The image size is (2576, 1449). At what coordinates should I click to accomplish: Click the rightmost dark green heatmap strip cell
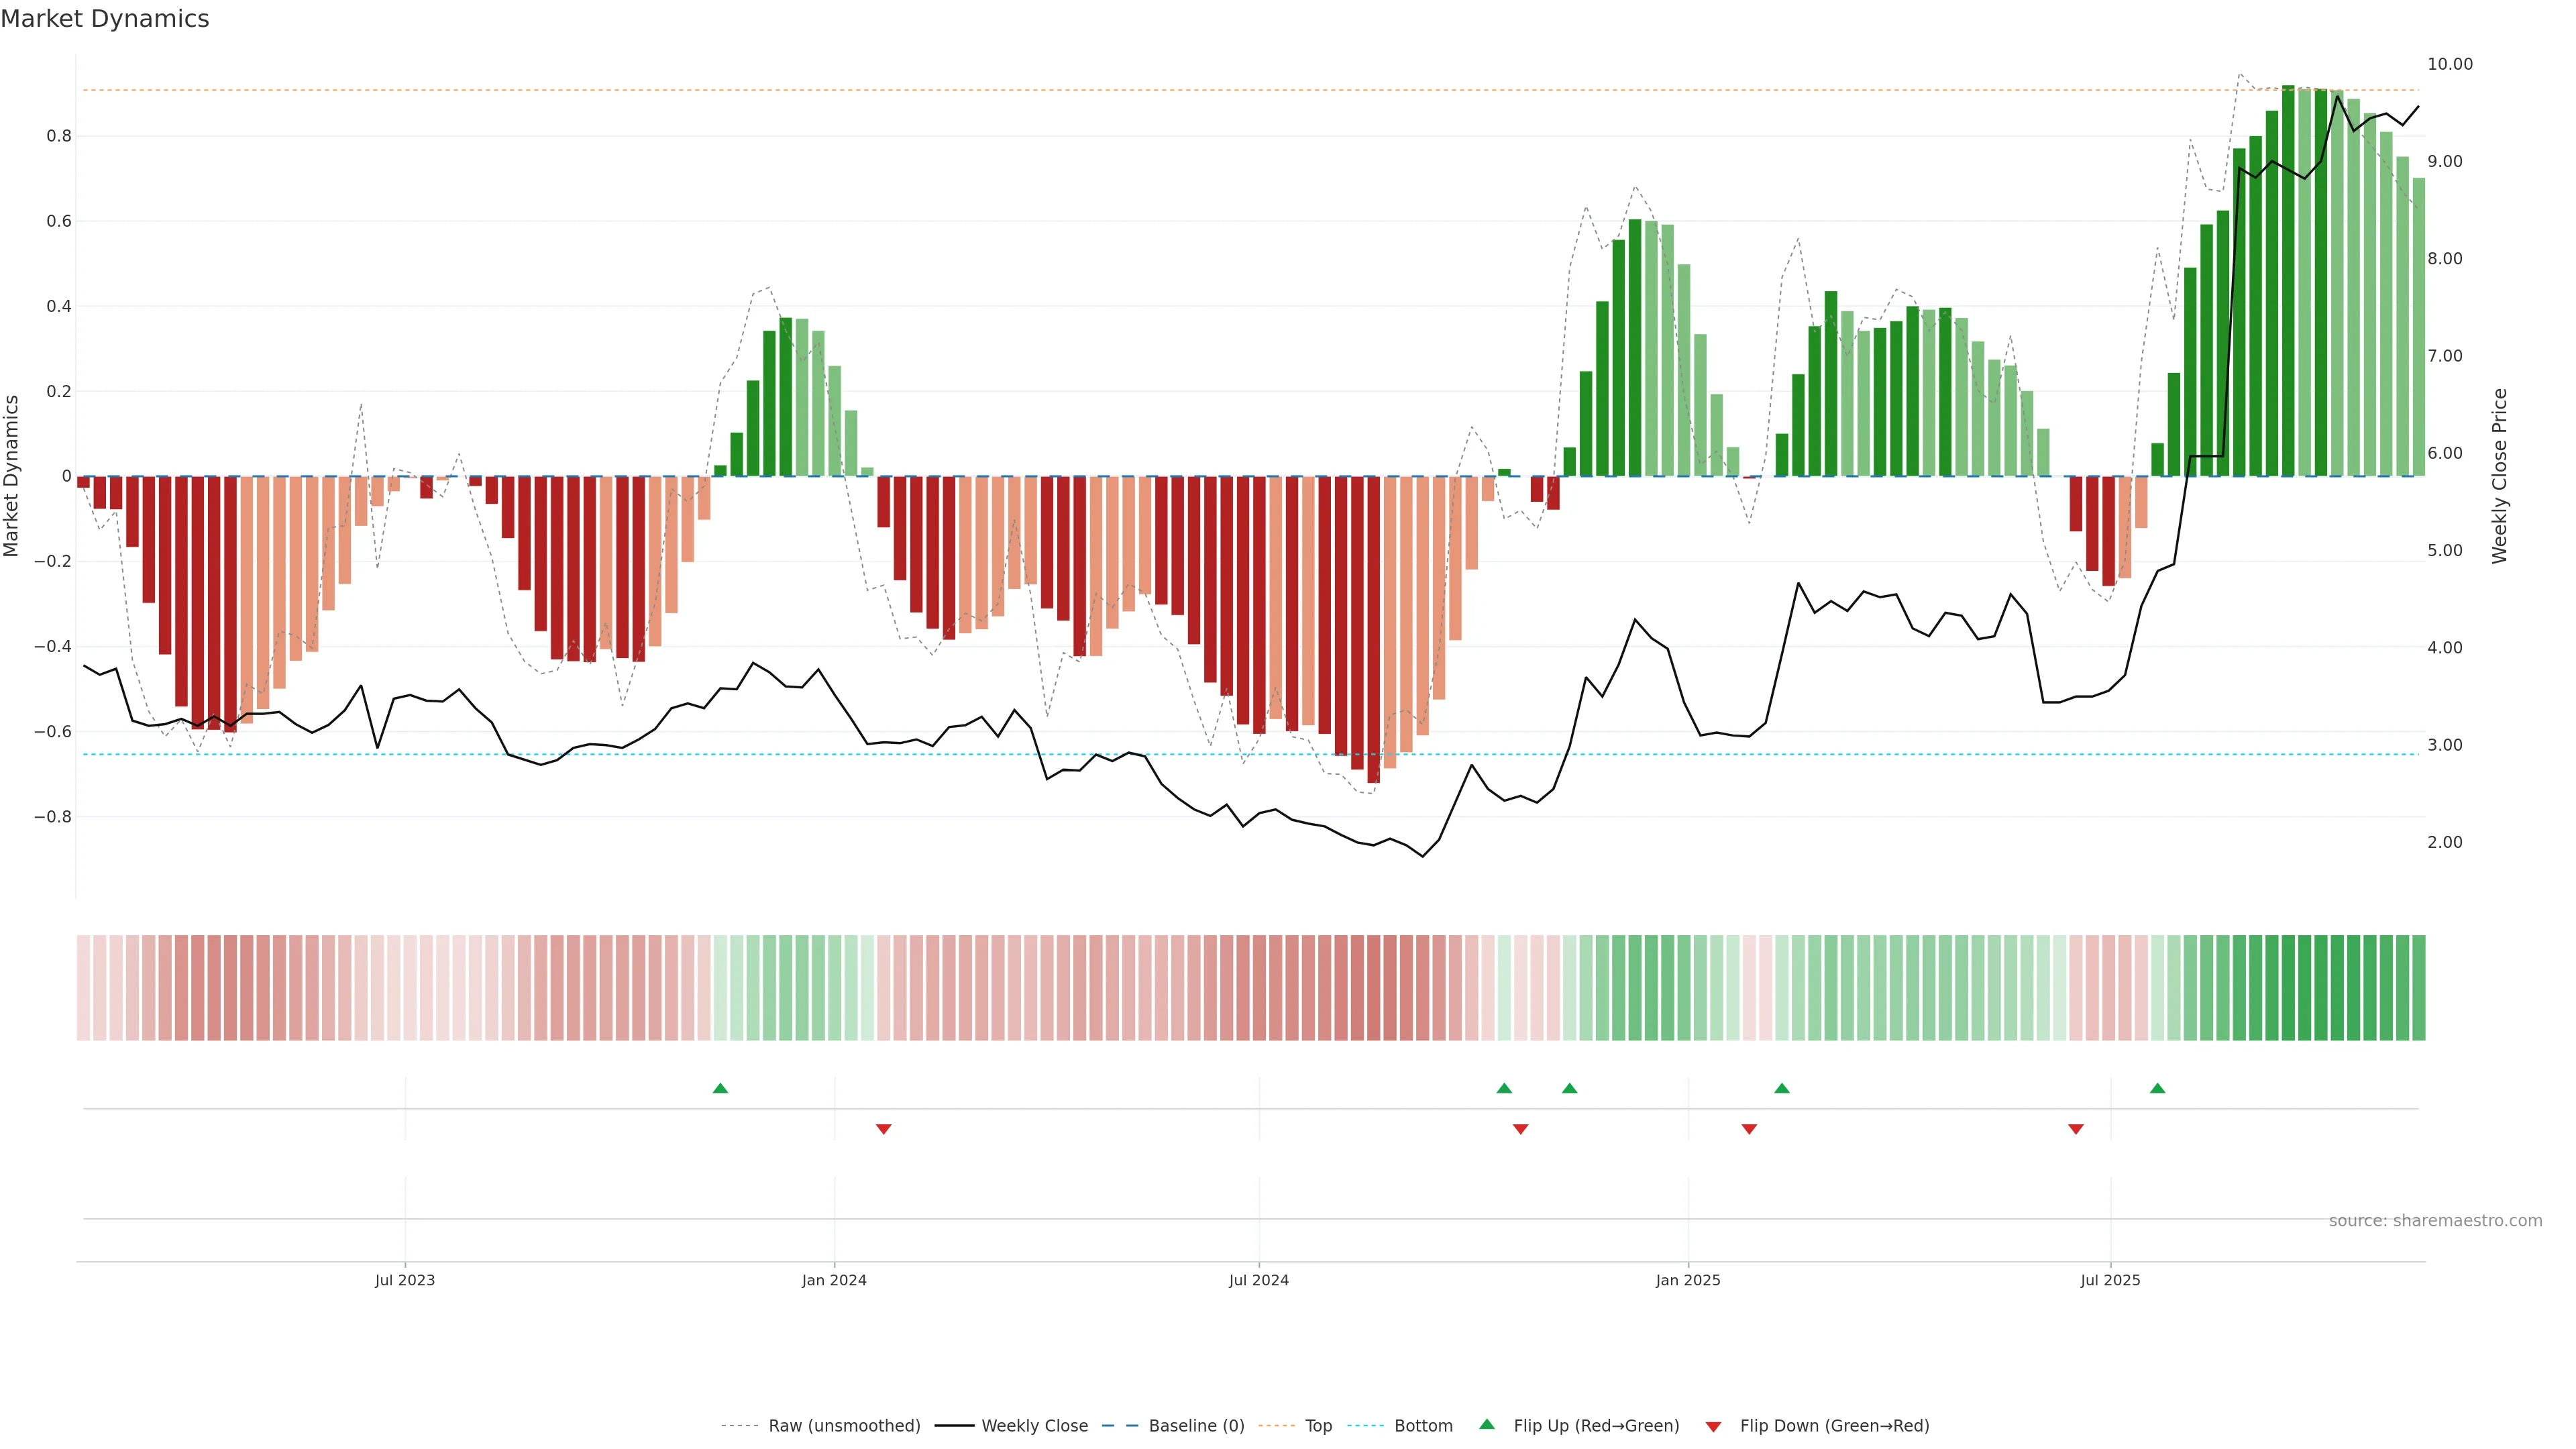pyautogui.click(x=2418, y=987)
